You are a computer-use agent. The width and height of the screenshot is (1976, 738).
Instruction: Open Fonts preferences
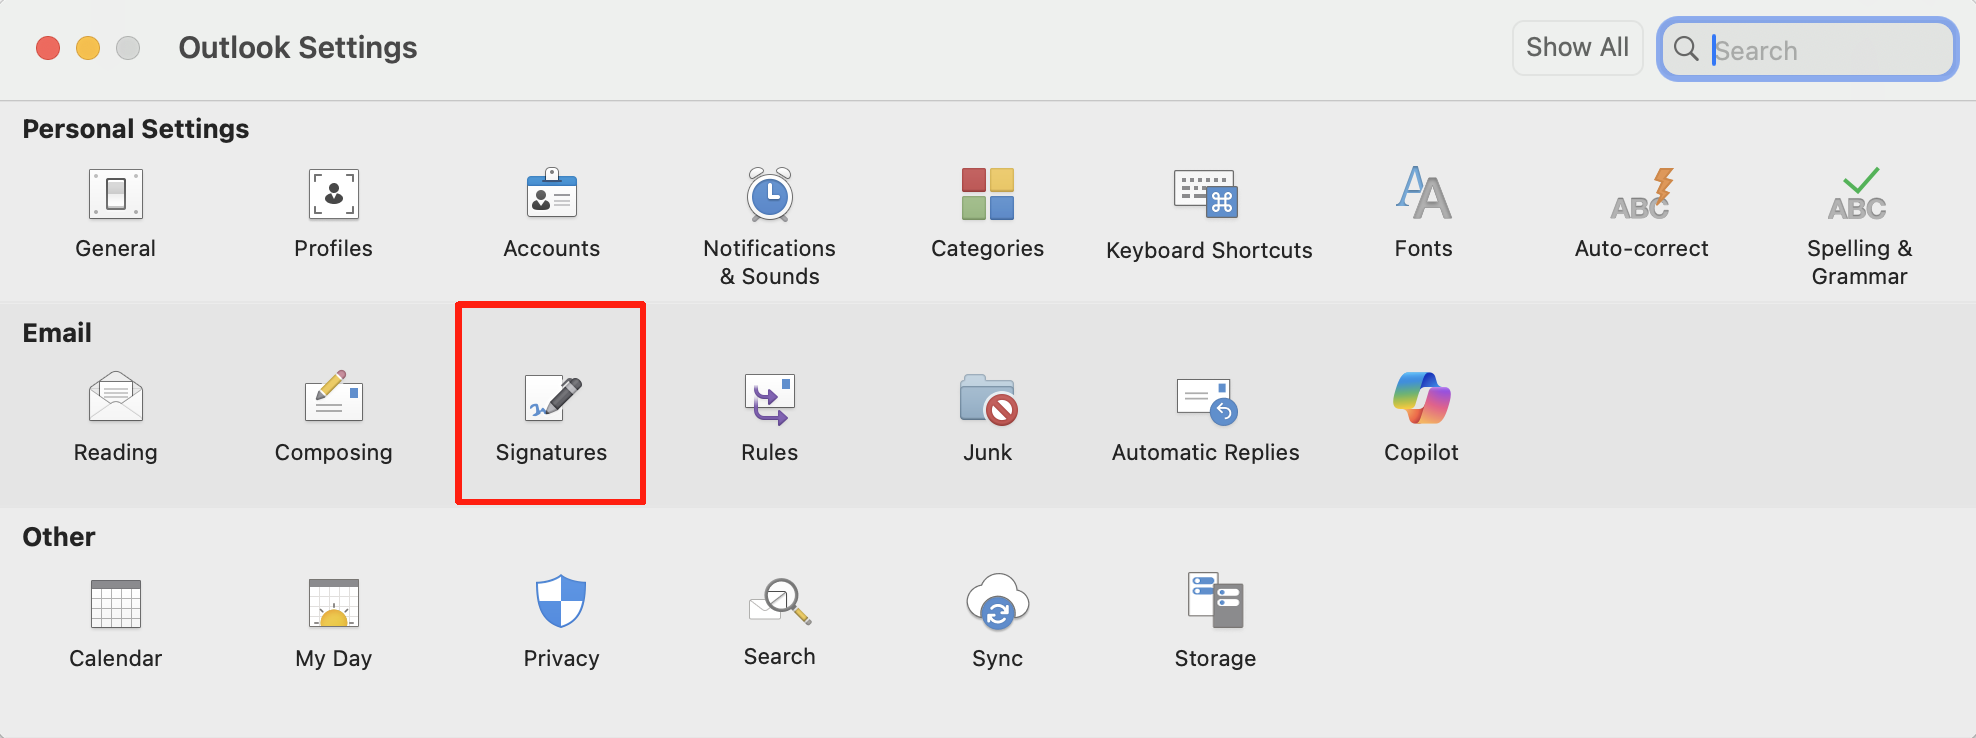pos(1423,194)
